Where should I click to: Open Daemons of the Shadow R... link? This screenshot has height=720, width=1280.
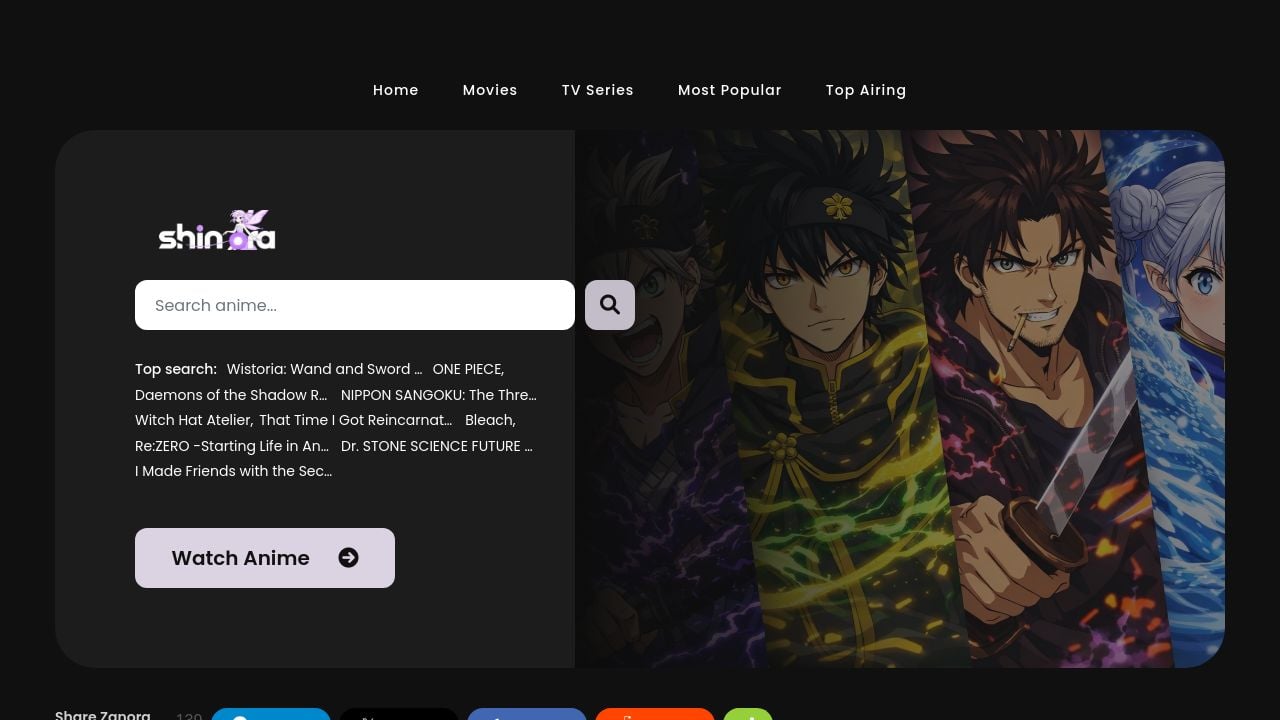coord(231,395)
